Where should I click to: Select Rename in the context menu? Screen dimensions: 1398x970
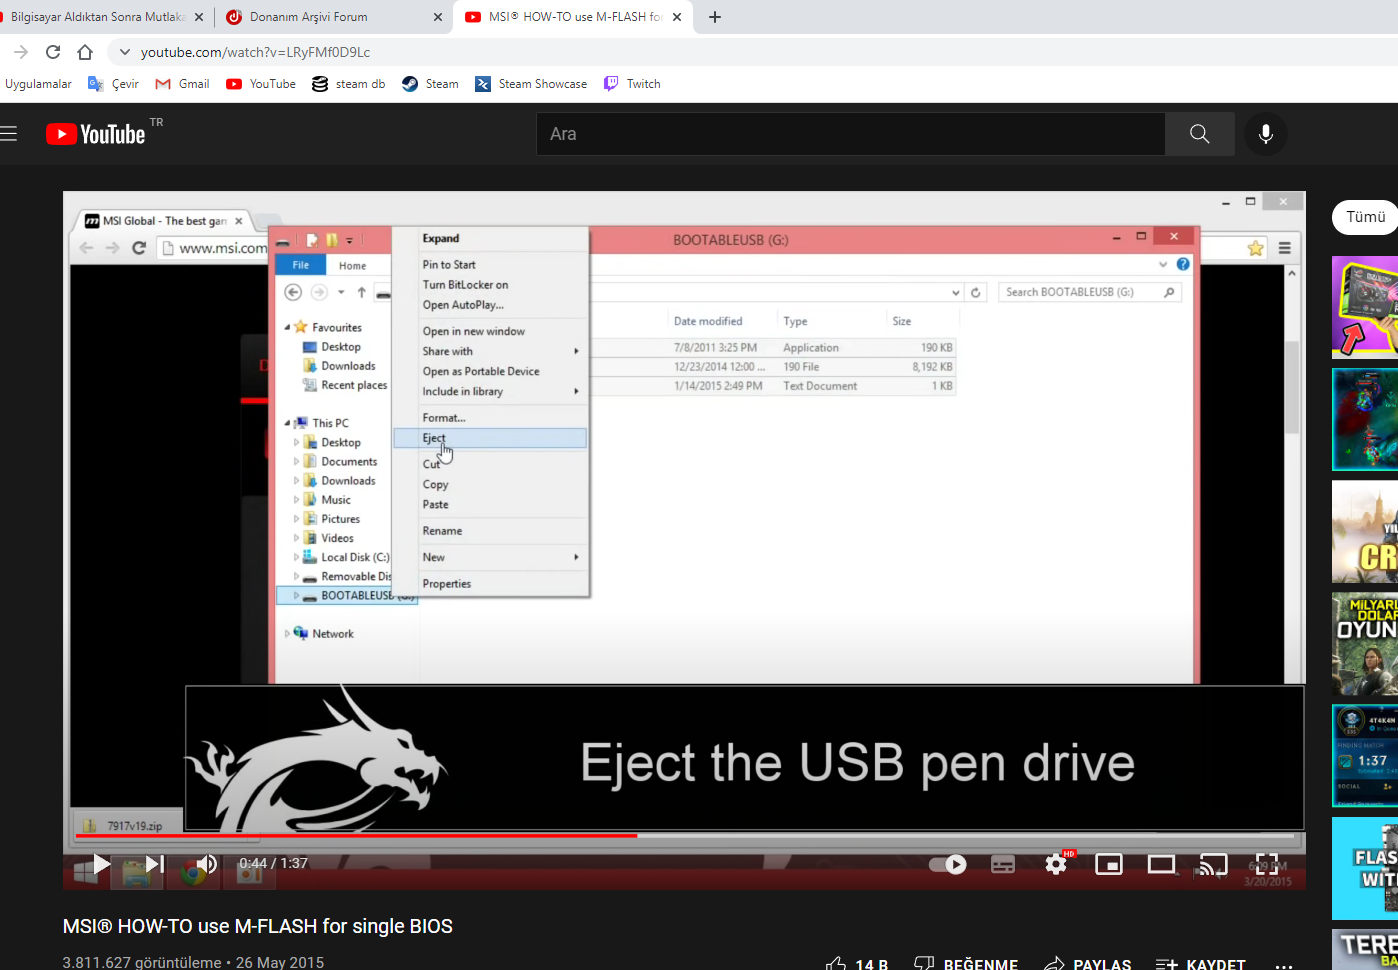(x=442, y=531)
